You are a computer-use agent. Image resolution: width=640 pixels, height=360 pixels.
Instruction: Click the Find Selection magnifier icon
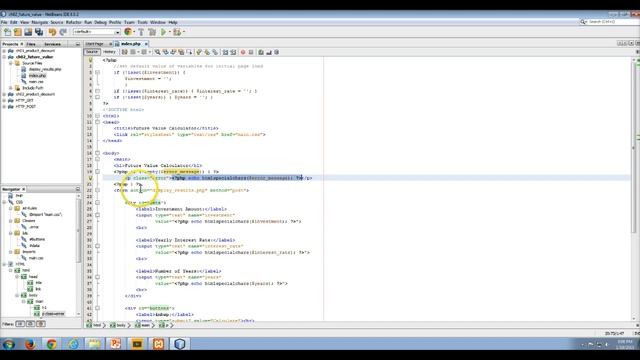157,52
